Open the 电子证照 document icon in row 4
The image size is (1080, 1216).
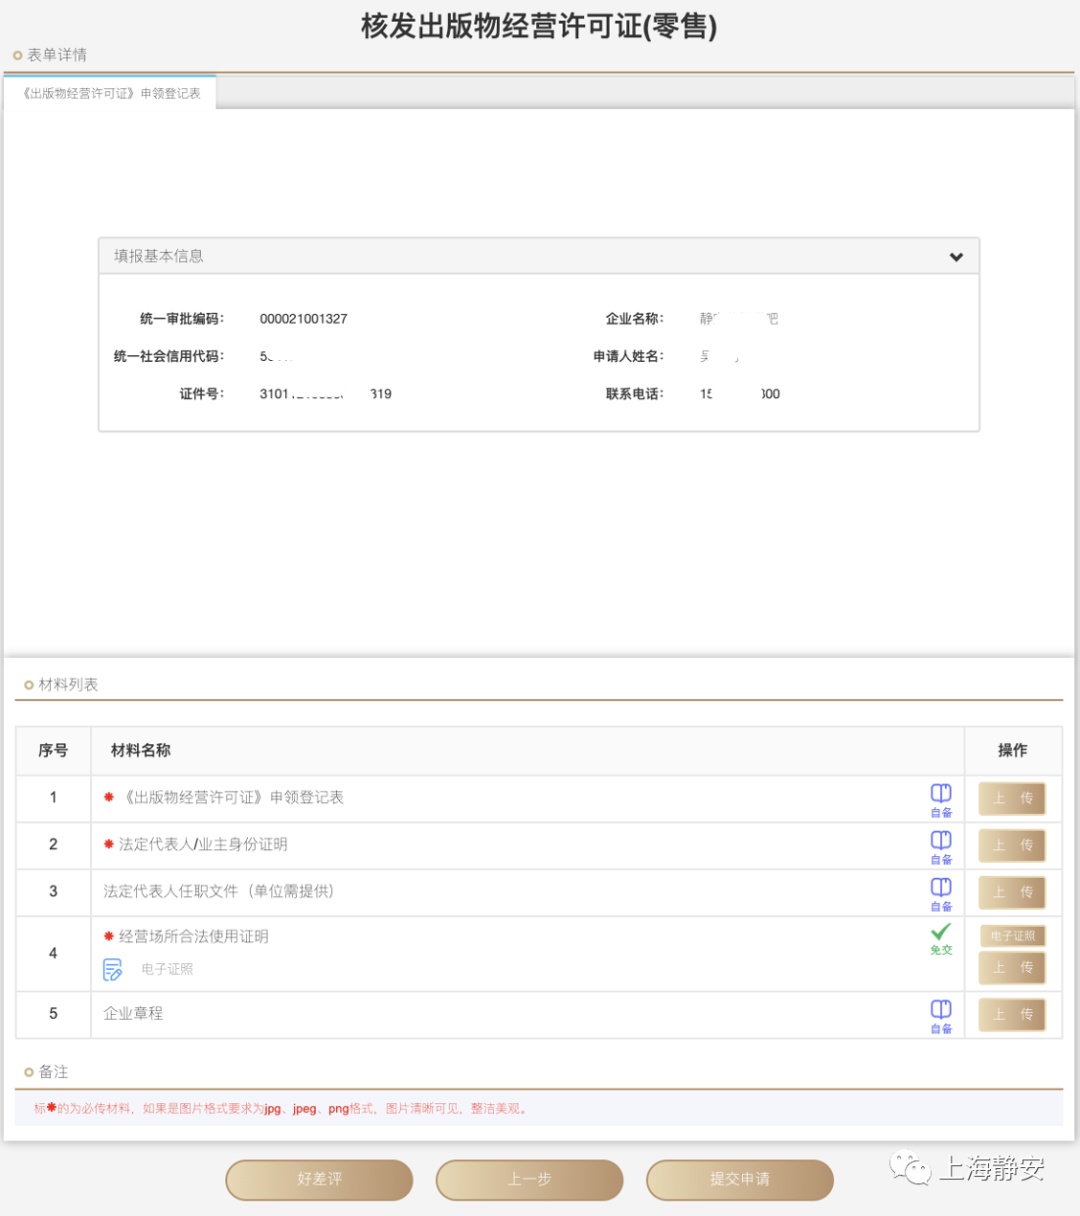[x=113, y=969]
